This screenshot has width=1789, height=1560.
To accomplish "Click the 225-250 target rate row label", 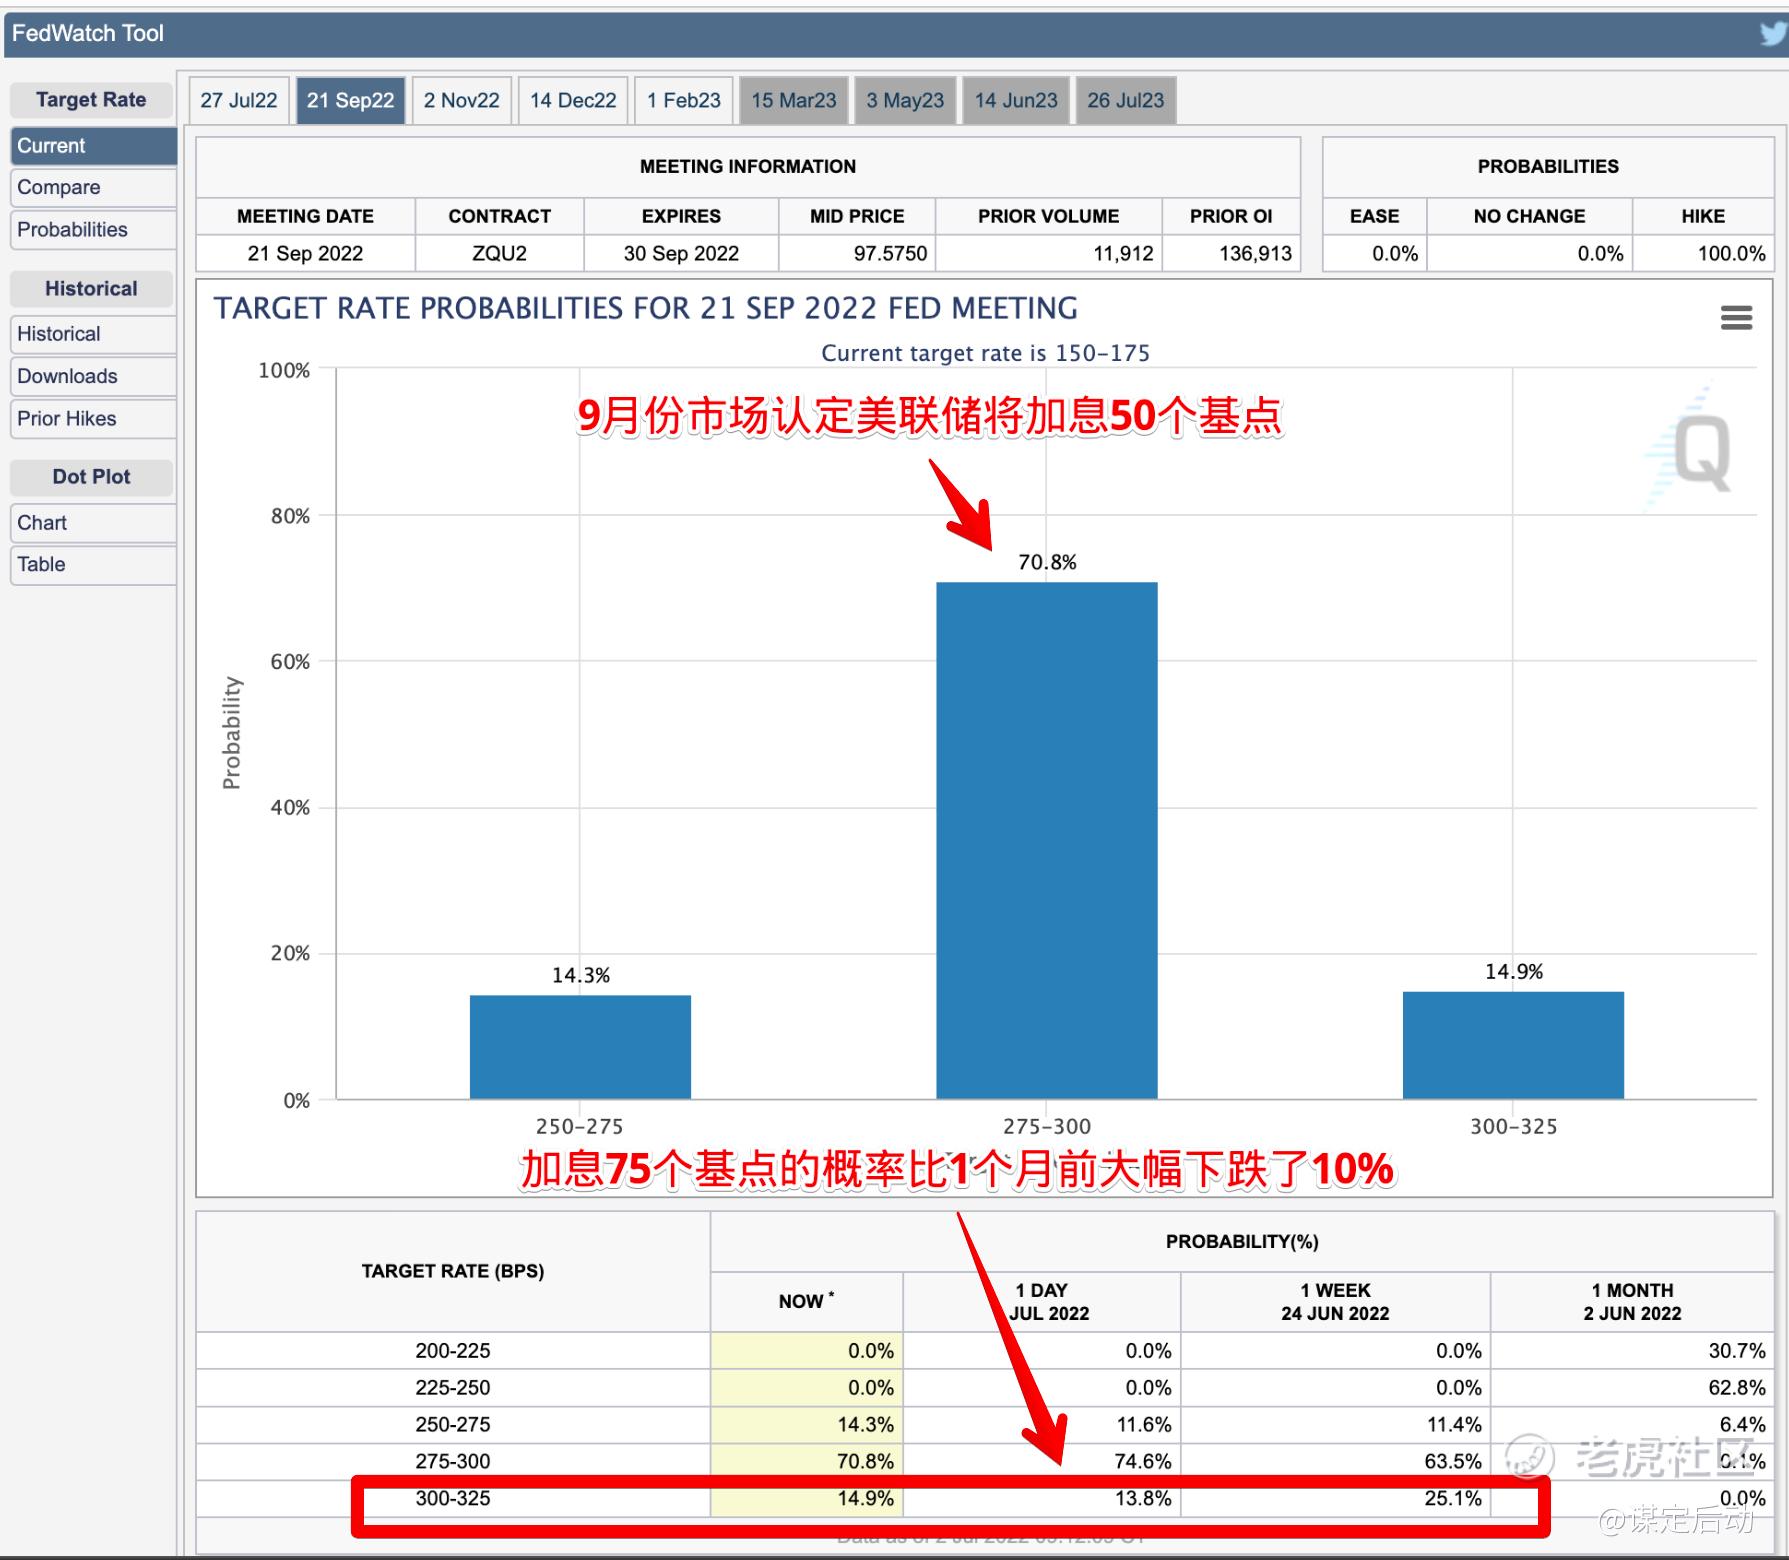I will (453, 1388).
